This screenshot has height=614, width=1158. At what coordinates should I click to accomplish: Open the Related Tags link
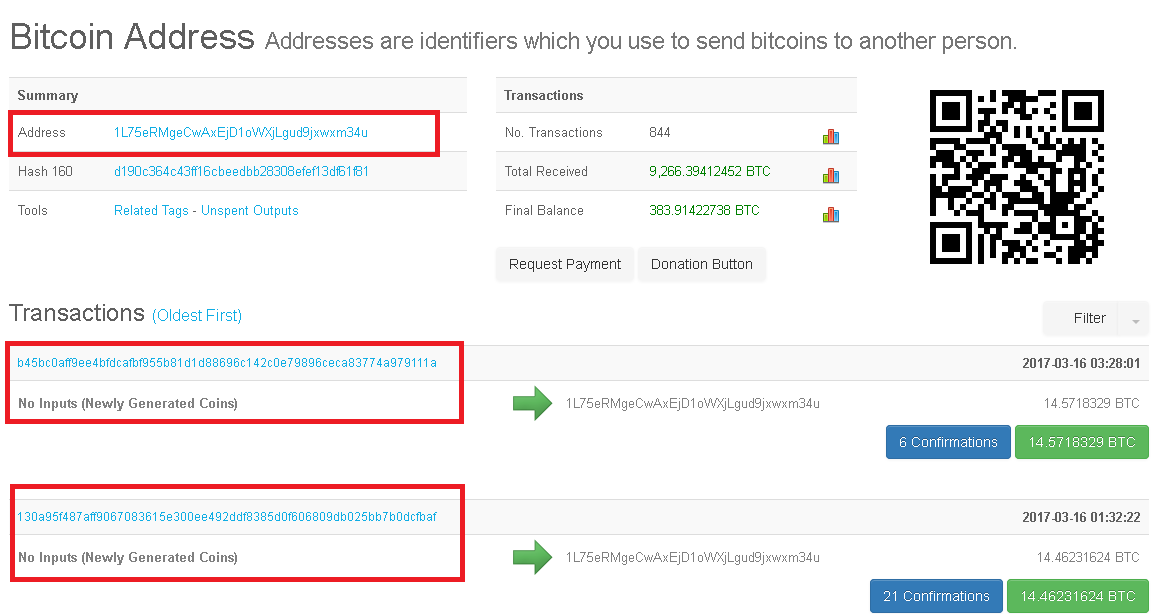click(154, 211)
